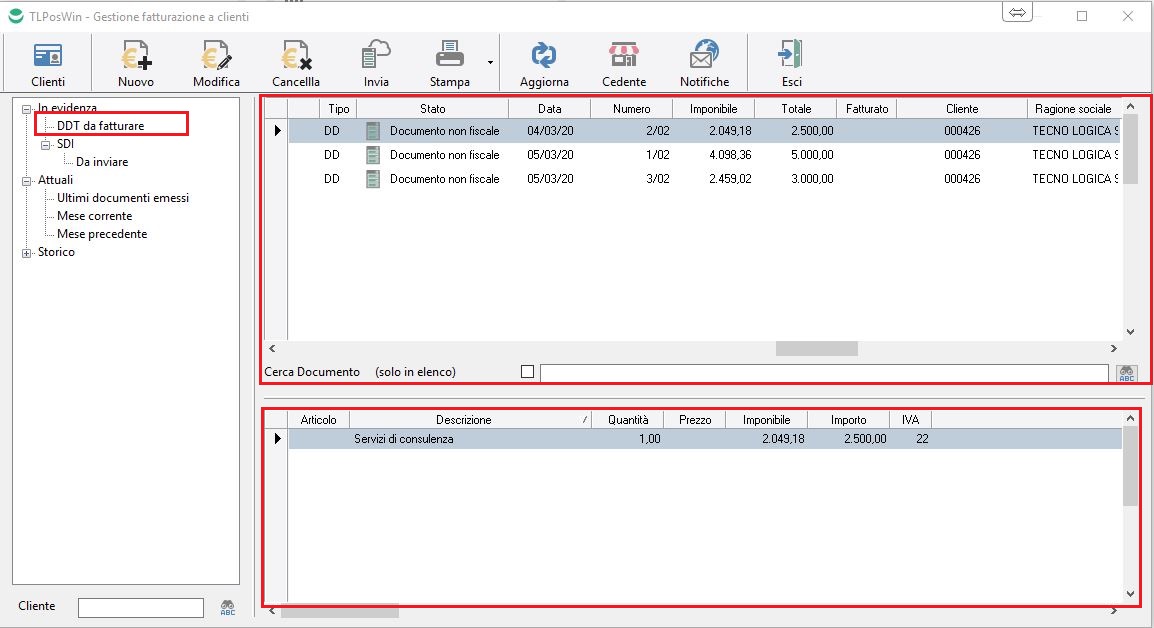Viewport: 1154px width, 628px height.
Task: Open the Notifiche mail icon
Action: tap(704, 56)
